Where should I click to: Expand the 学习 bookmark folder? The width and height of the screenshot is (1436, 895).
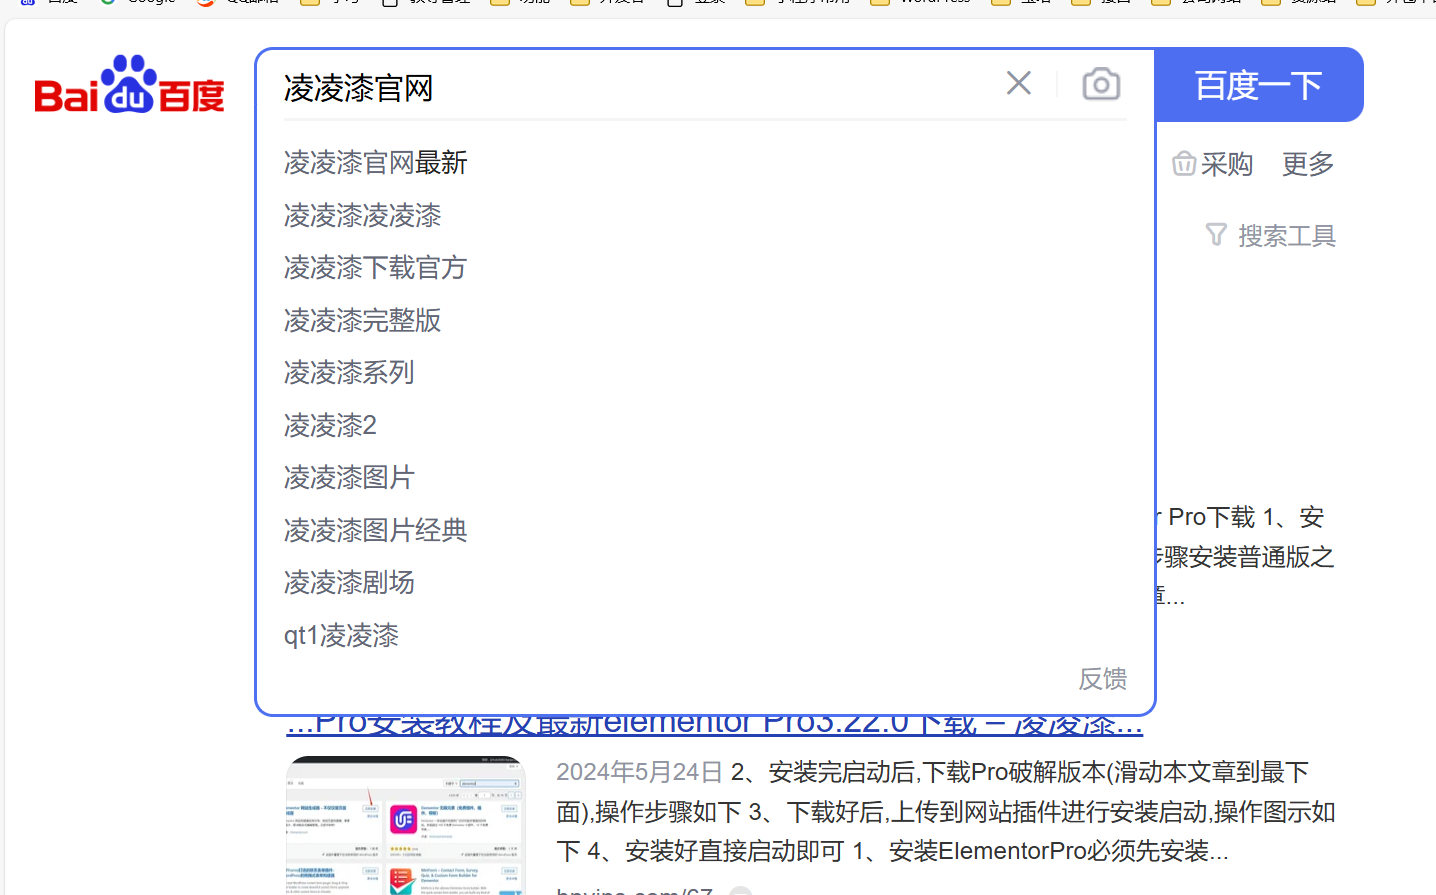[x=330, y=3]
